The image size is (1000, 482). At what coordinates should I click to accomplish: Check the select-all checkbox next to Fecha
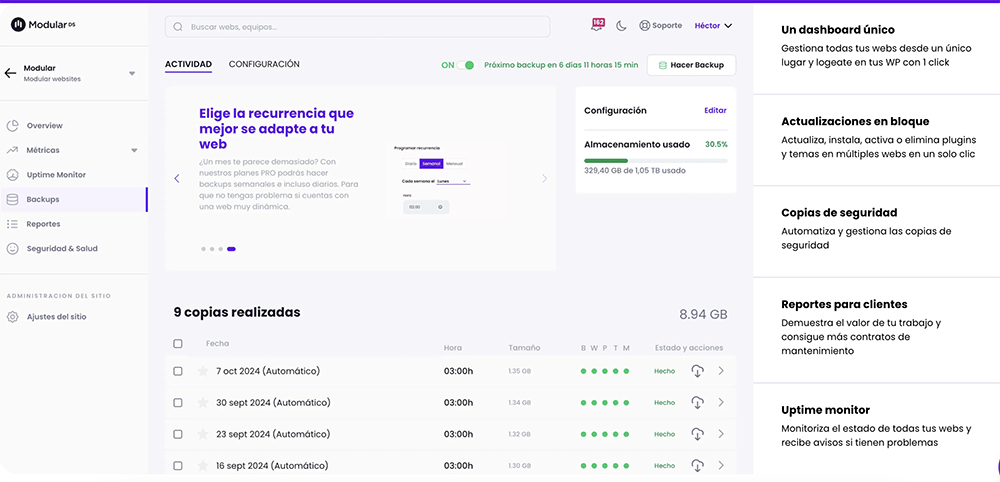coord(178,344)
